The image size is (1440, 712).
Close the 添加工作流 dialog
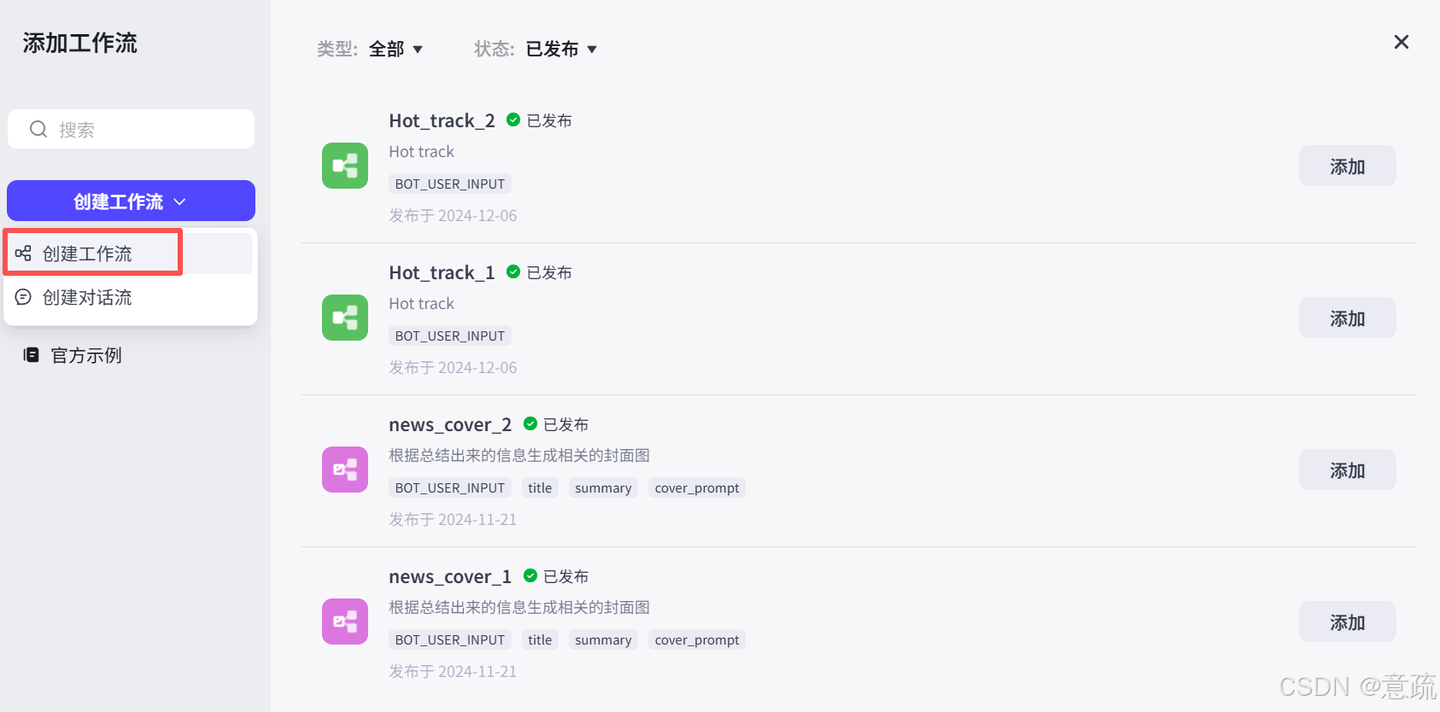pos(1401,42)
